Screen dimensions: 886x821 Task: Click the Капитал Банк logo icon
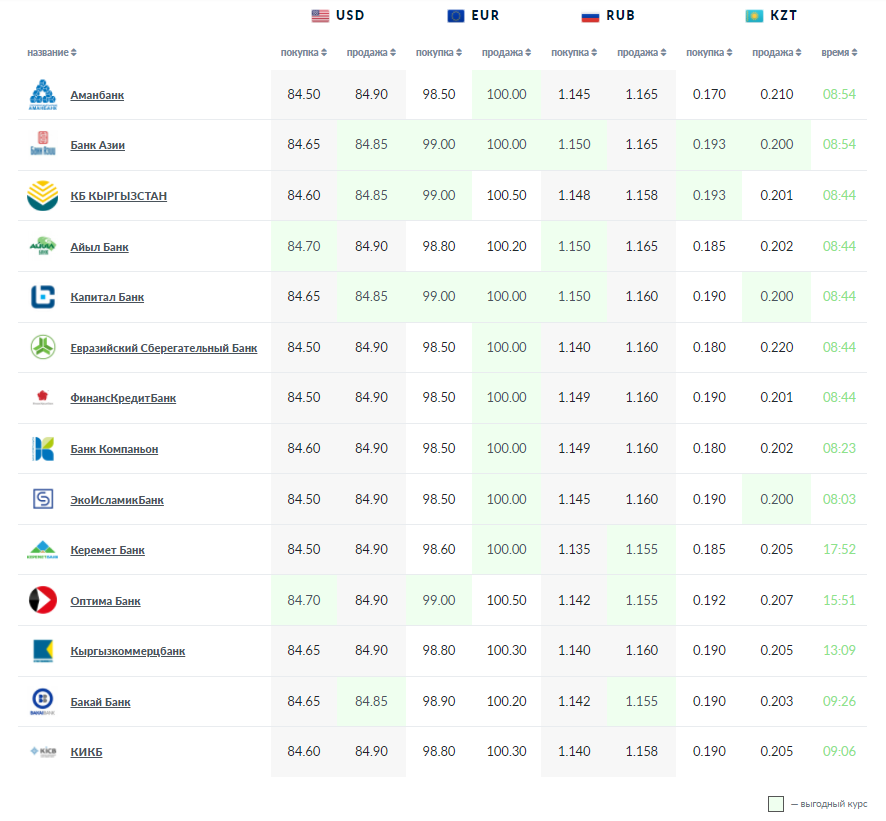(43, 297)
